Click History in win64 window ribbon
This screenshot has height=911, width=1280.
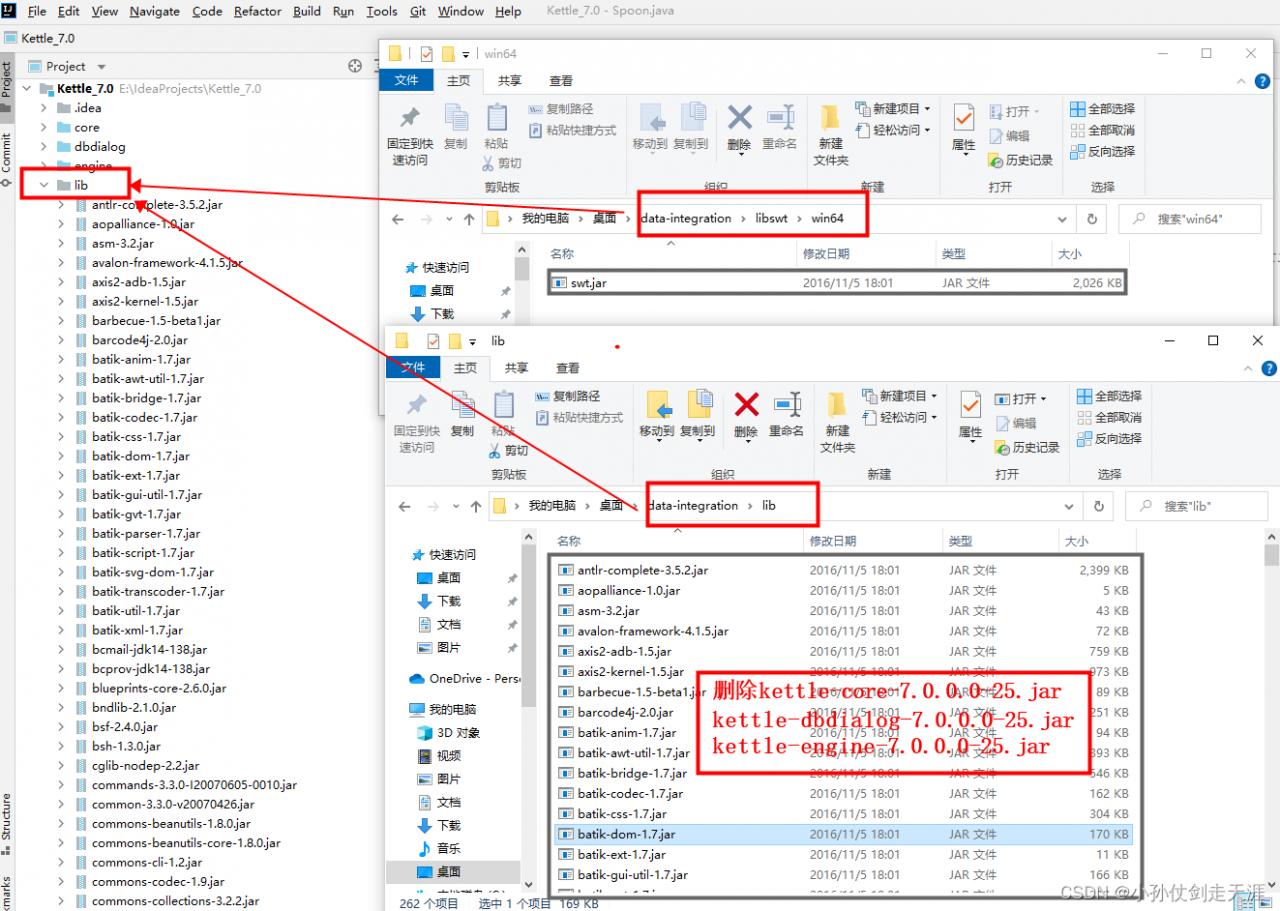click(x=1020, y=160)
